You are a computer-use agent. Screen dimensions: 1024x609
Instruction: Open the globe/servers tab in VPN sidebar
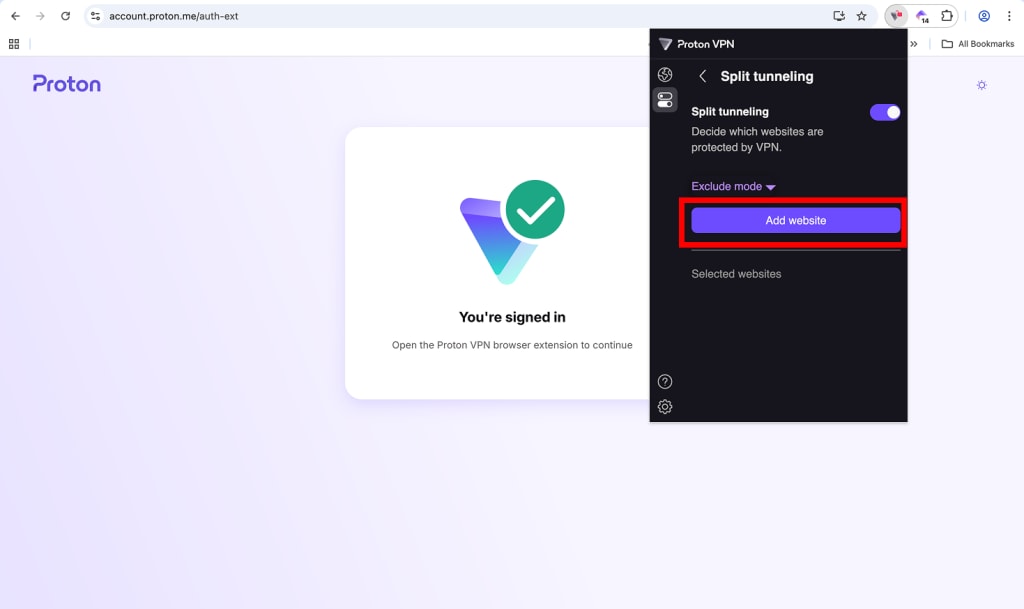(665, 75)
